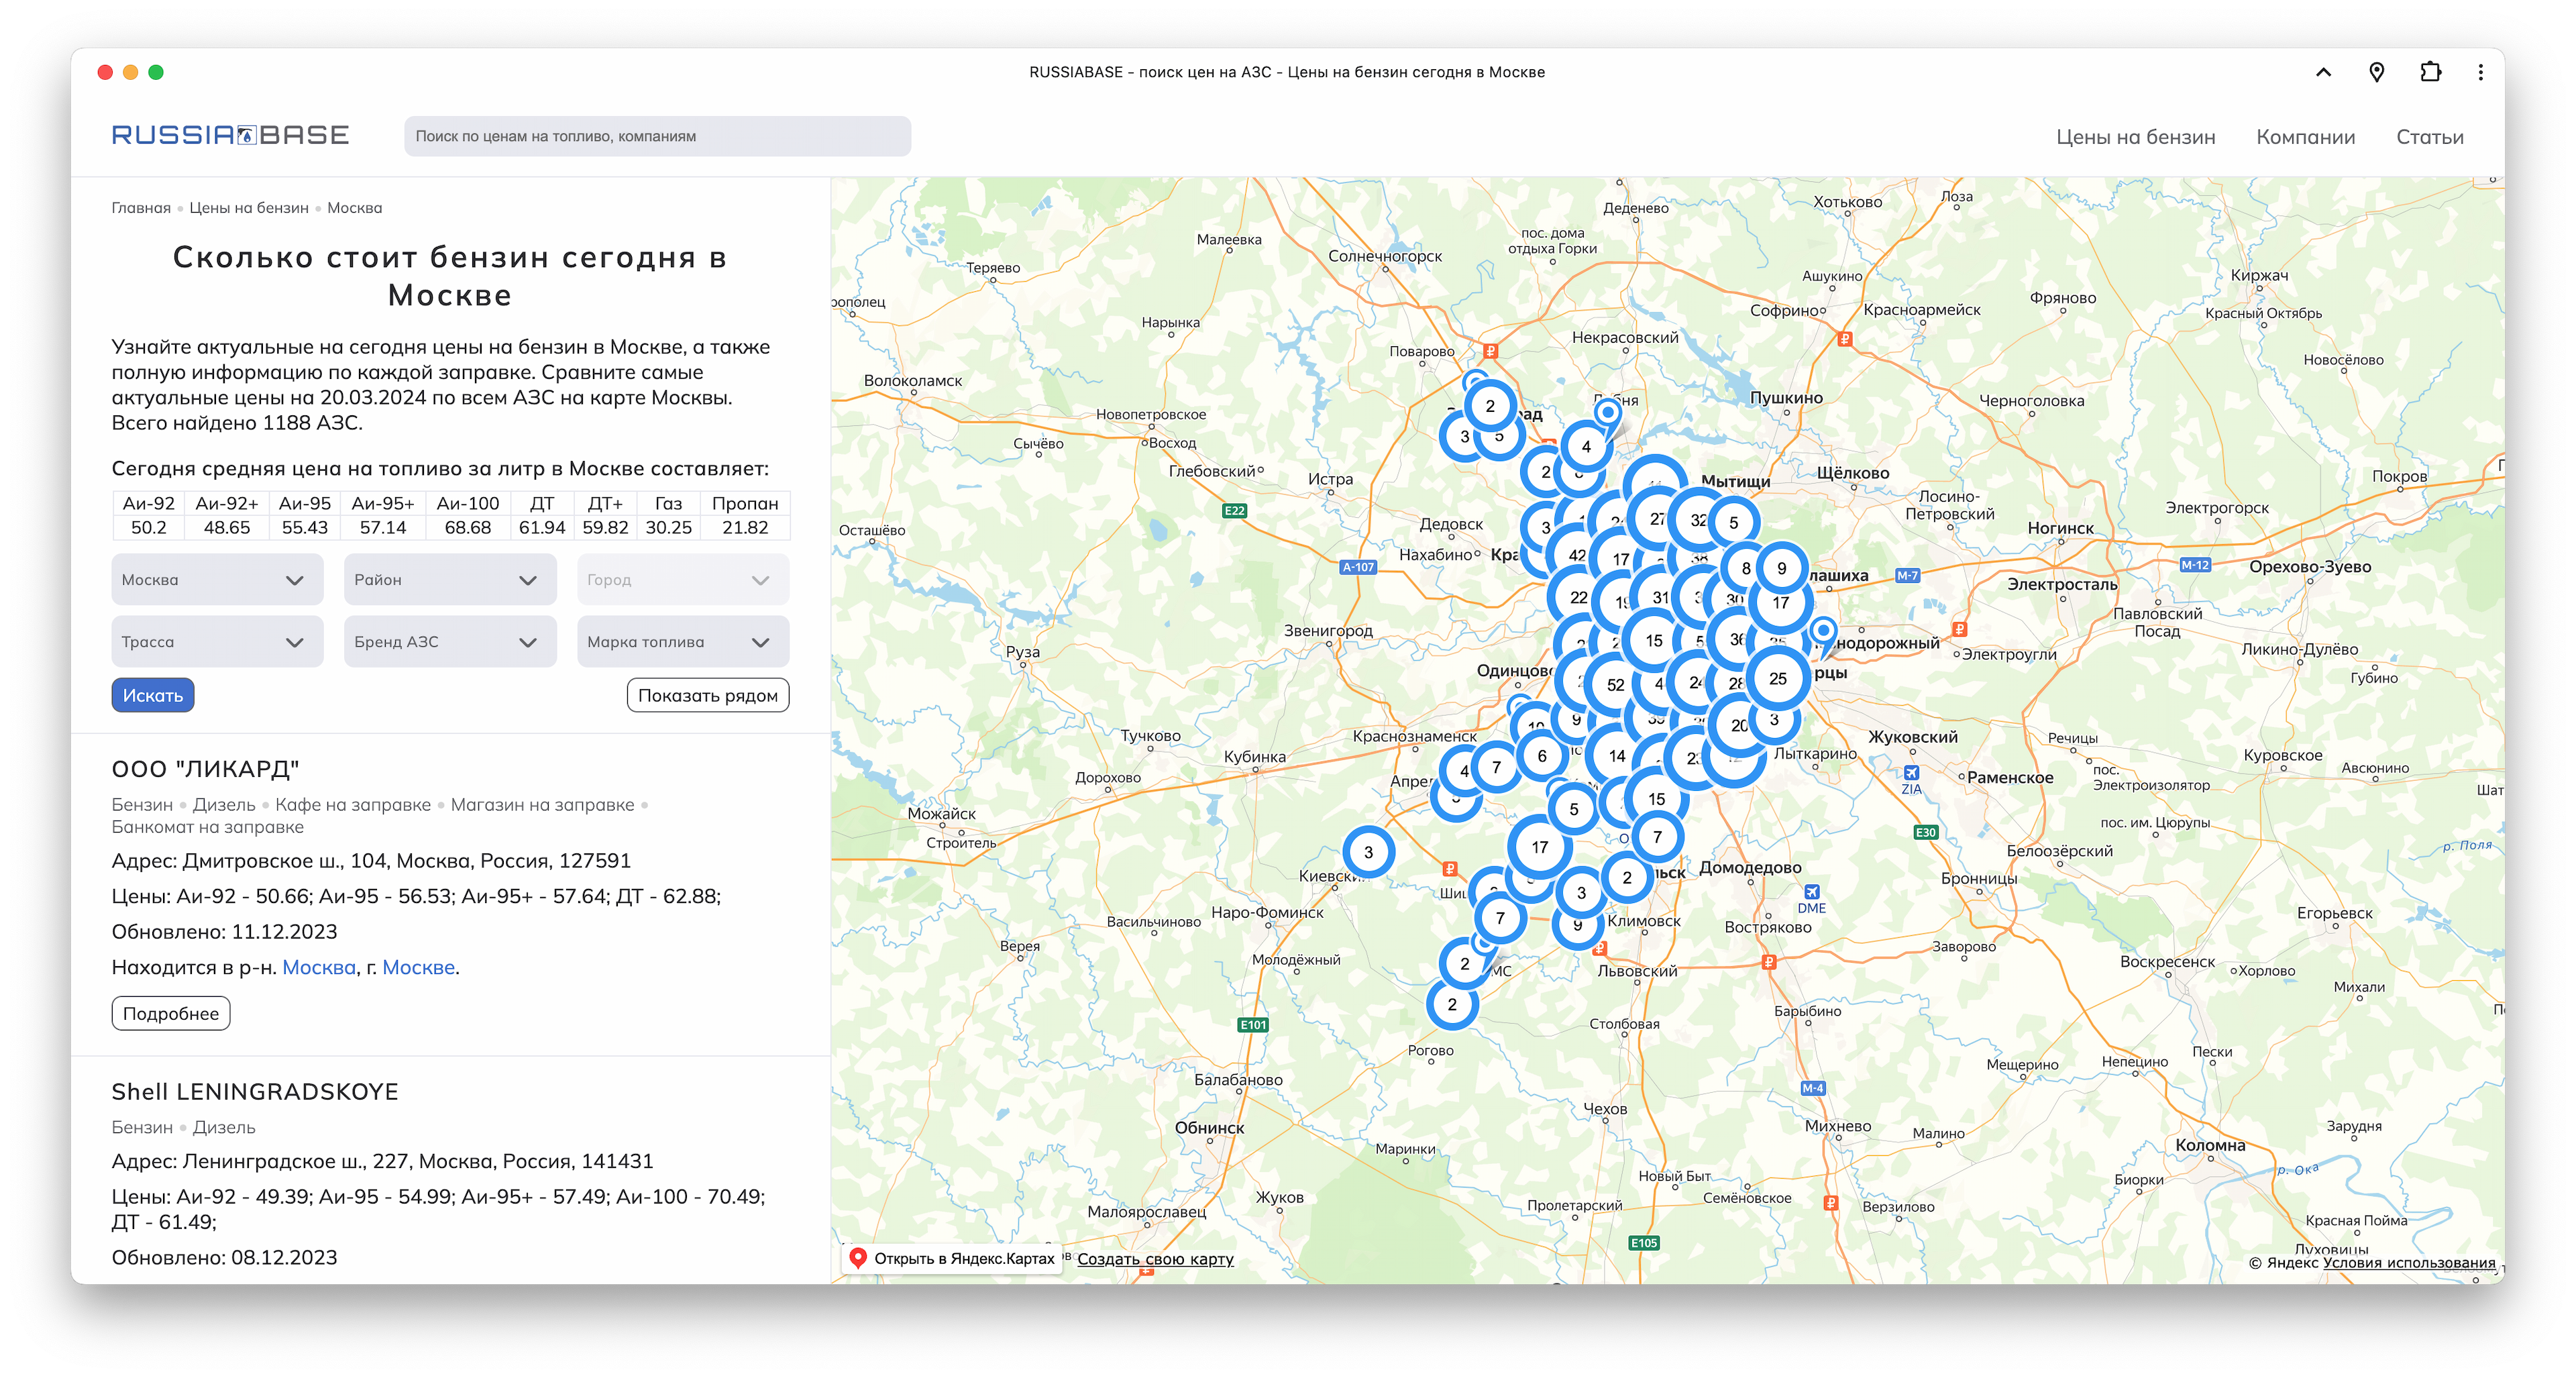Open Цены на бензин nav item
Image resolution: width=2576 pixels, height=1378 pixels.
(x=2135, y=137)
